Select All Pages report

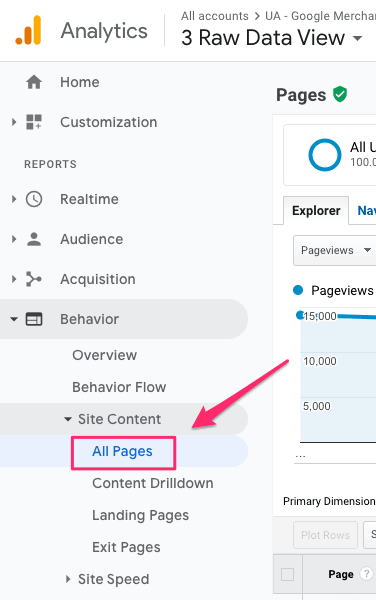click(x=122, y=452)
